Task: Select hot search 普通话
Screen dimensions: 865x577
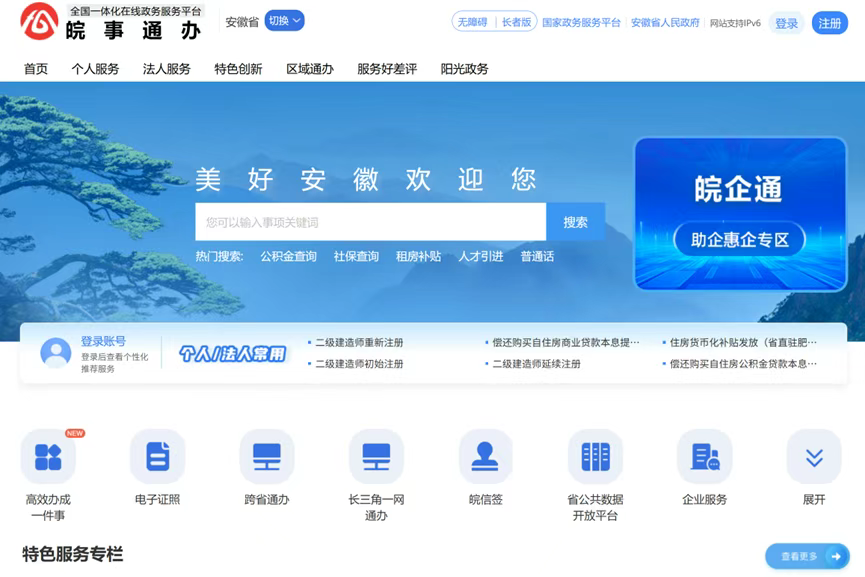Action: click(x=537, y=257)
